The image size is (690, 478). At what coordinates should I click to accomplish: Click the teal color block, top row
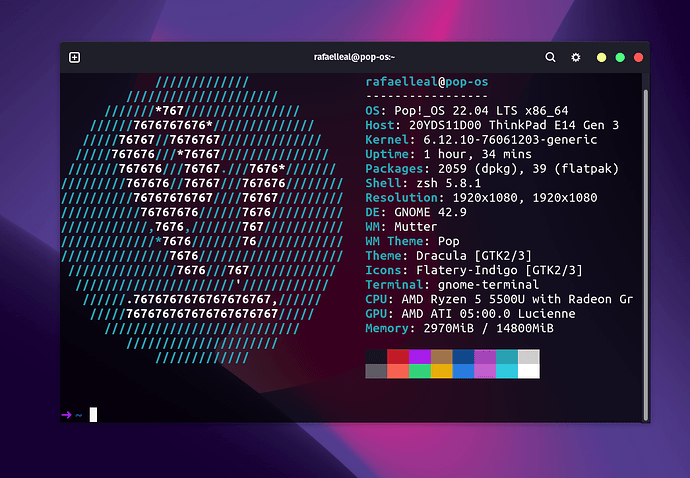coord(507,357)
